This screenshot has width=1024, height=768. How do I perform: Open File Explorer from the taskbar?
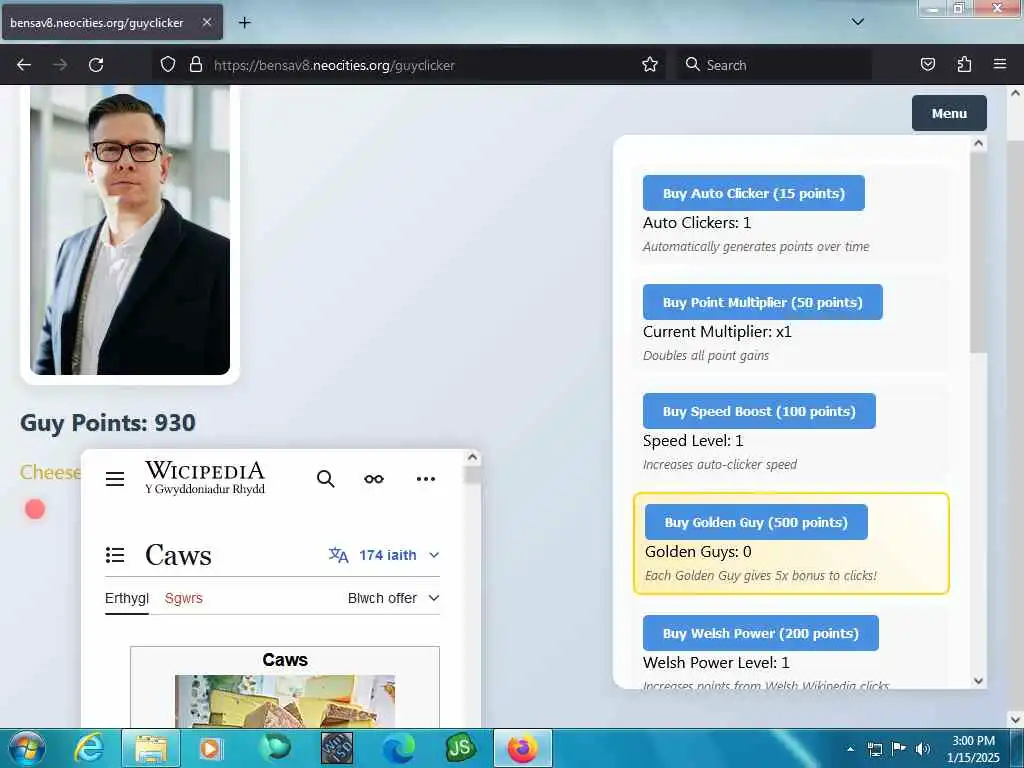[x=151, y=748]
